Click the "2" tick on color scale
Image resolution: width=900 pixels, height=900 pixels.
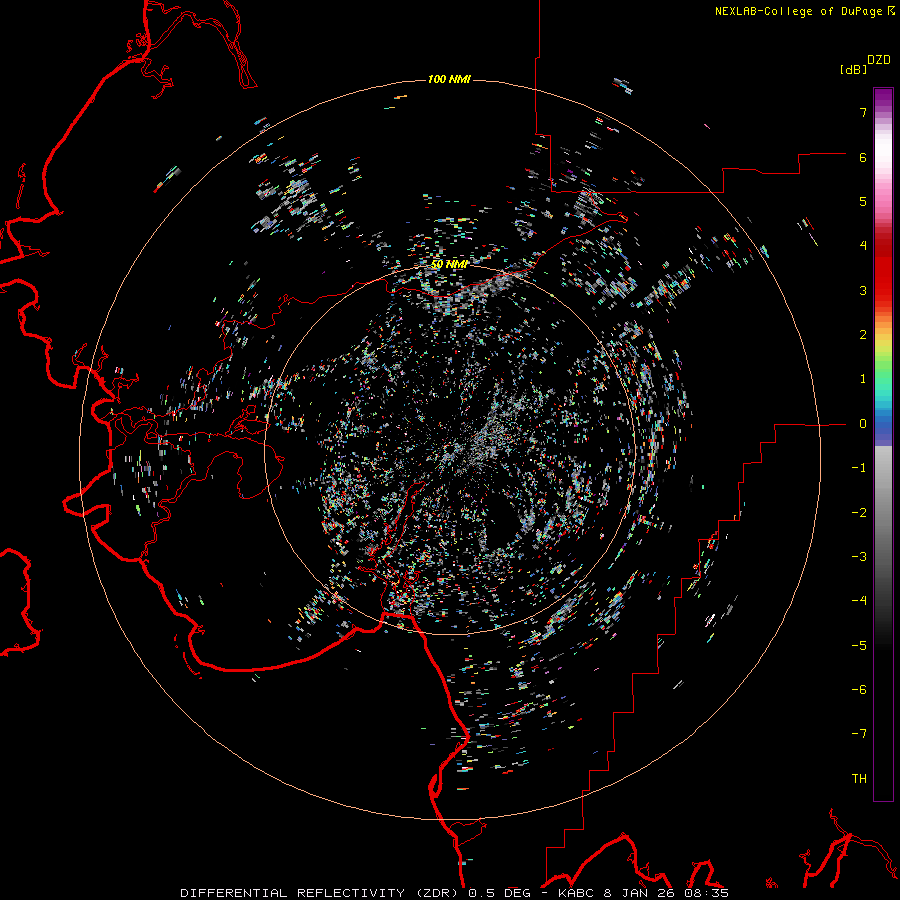(x=863, y=335)
